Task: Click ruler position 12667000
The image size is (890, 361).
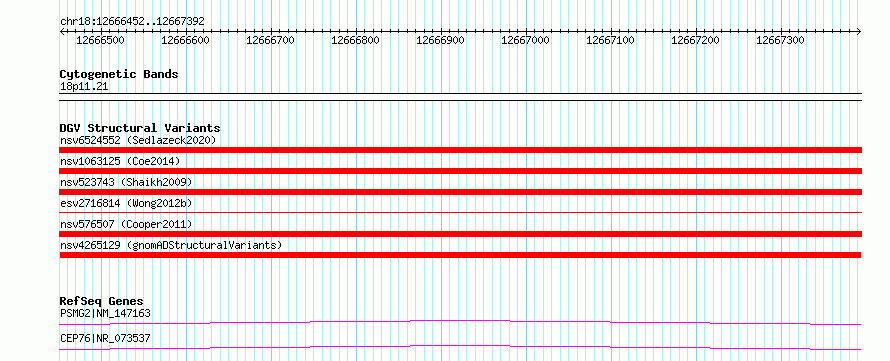Action: (x=526, y=40)
